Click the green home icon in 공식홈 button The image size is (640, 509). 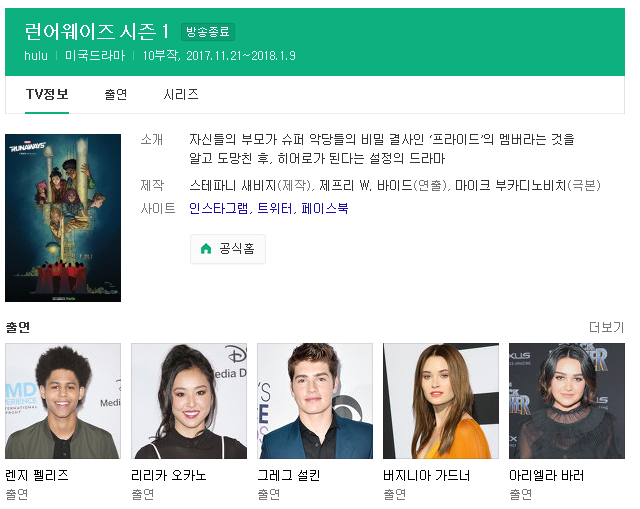pyautogui.click(x=206, y=249)
